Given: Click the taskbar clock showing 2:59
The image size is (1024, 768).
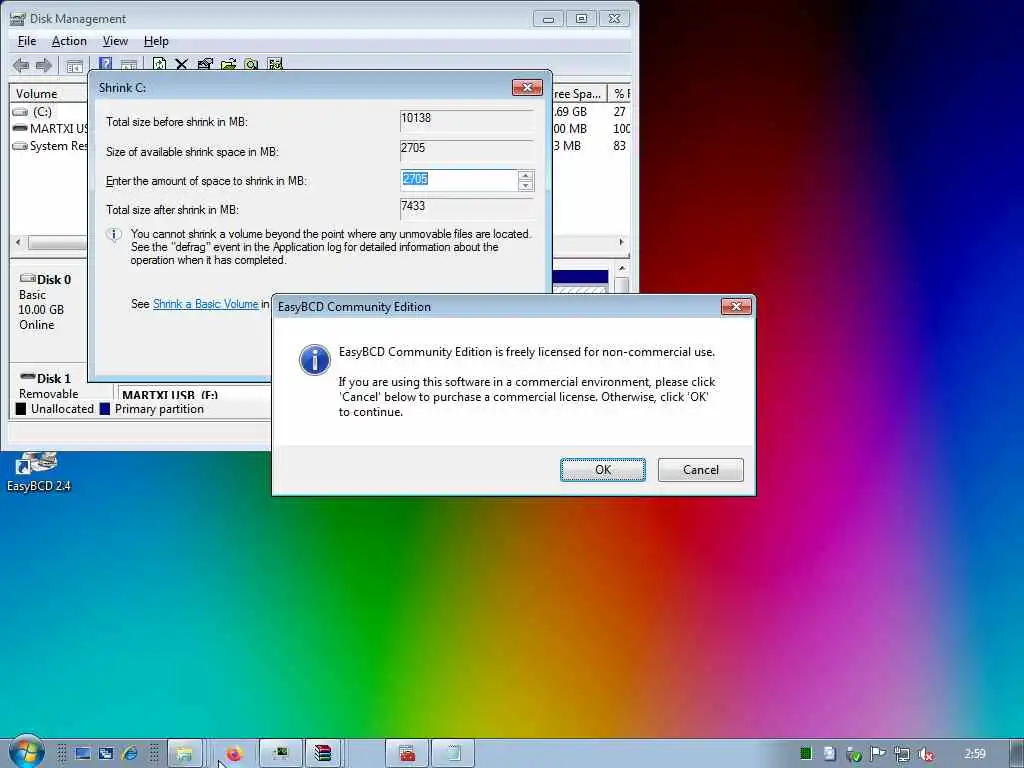Looking at the screenshot, I should click(x=974, y=754).
